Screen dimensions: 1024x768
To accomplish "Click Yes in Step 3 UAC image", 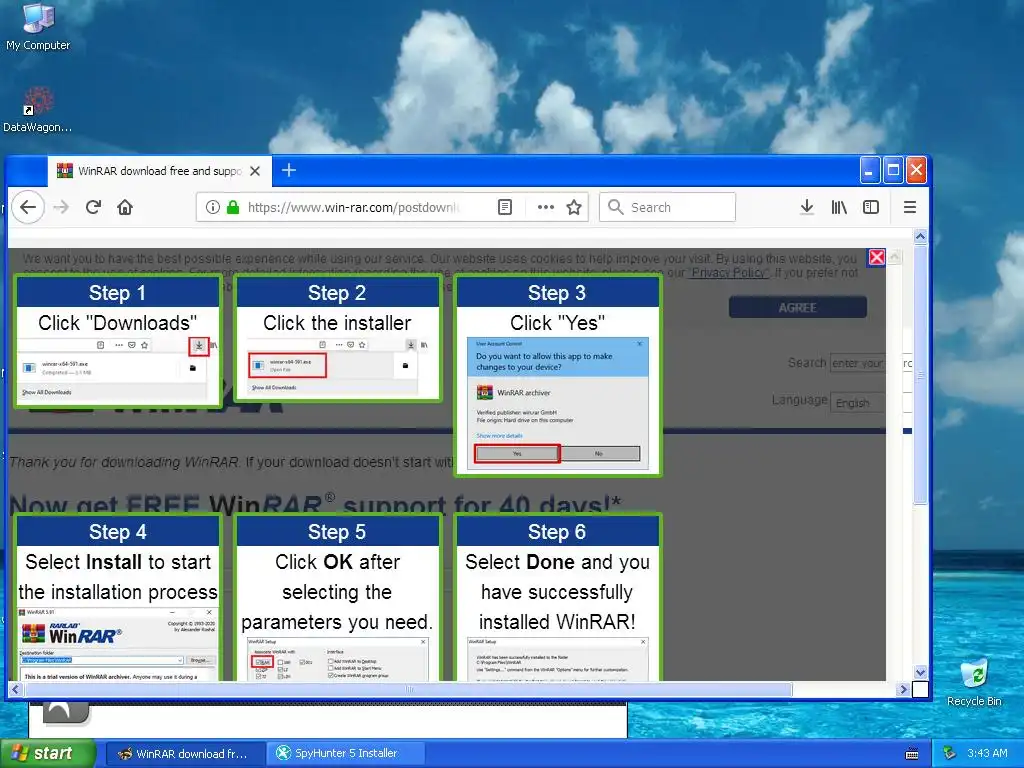I will pos(517,453).
